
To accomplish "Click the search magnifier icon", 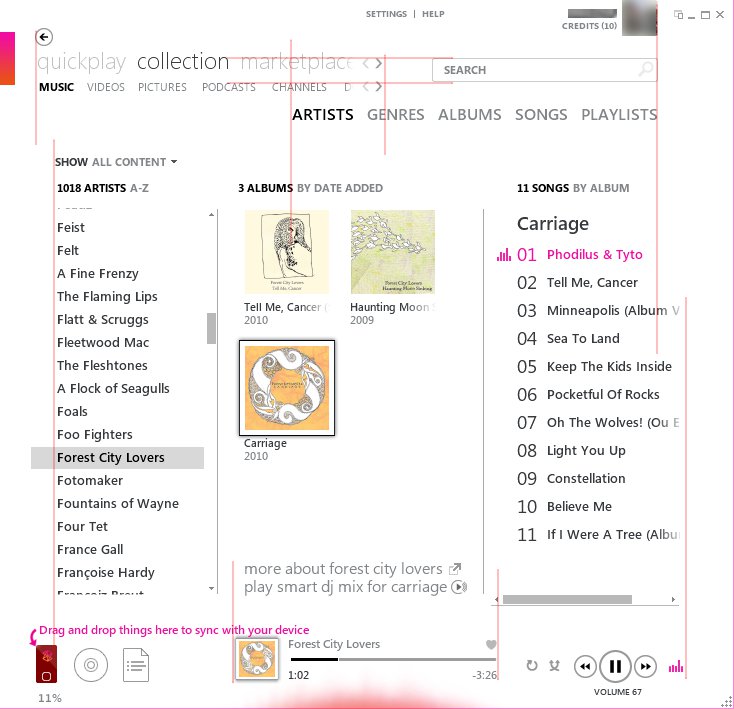I will (646, 69).
